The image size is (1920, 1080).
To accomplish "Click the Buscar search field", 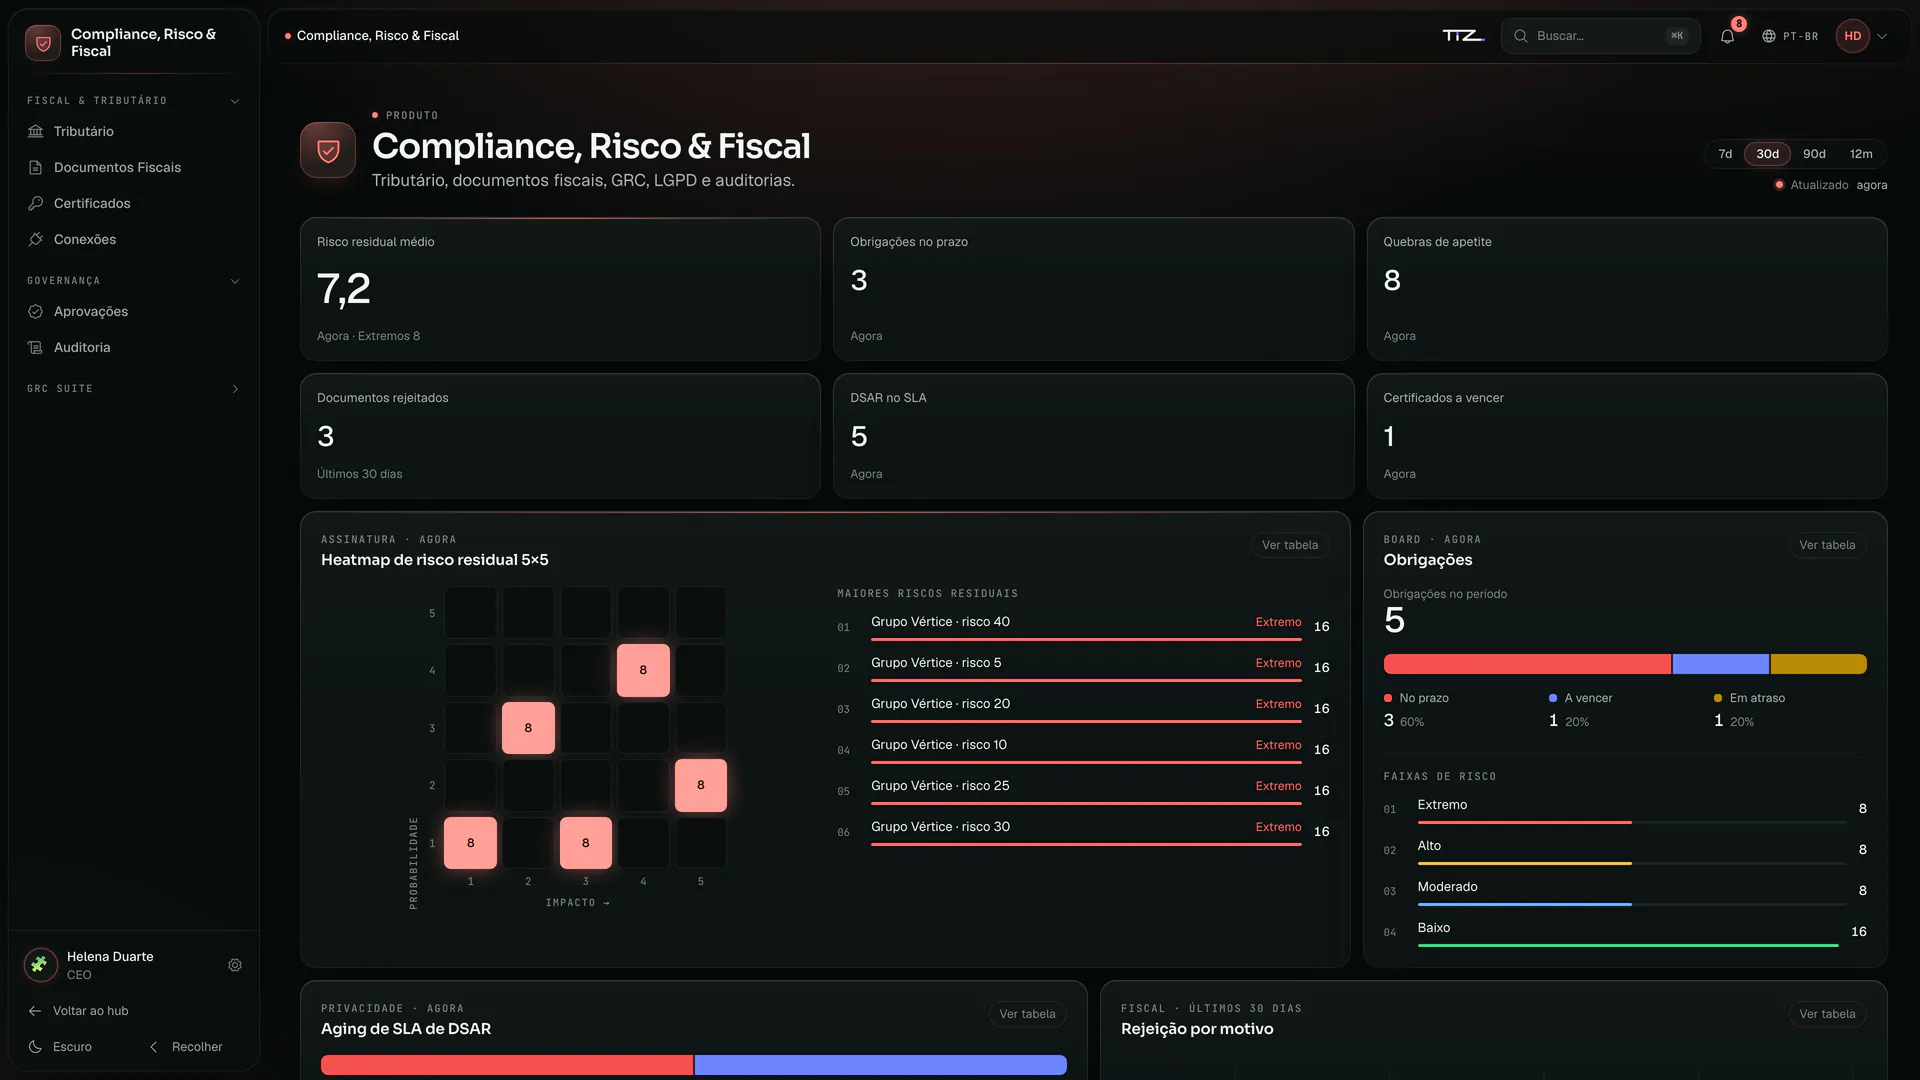I will (x=1600, y=36).
